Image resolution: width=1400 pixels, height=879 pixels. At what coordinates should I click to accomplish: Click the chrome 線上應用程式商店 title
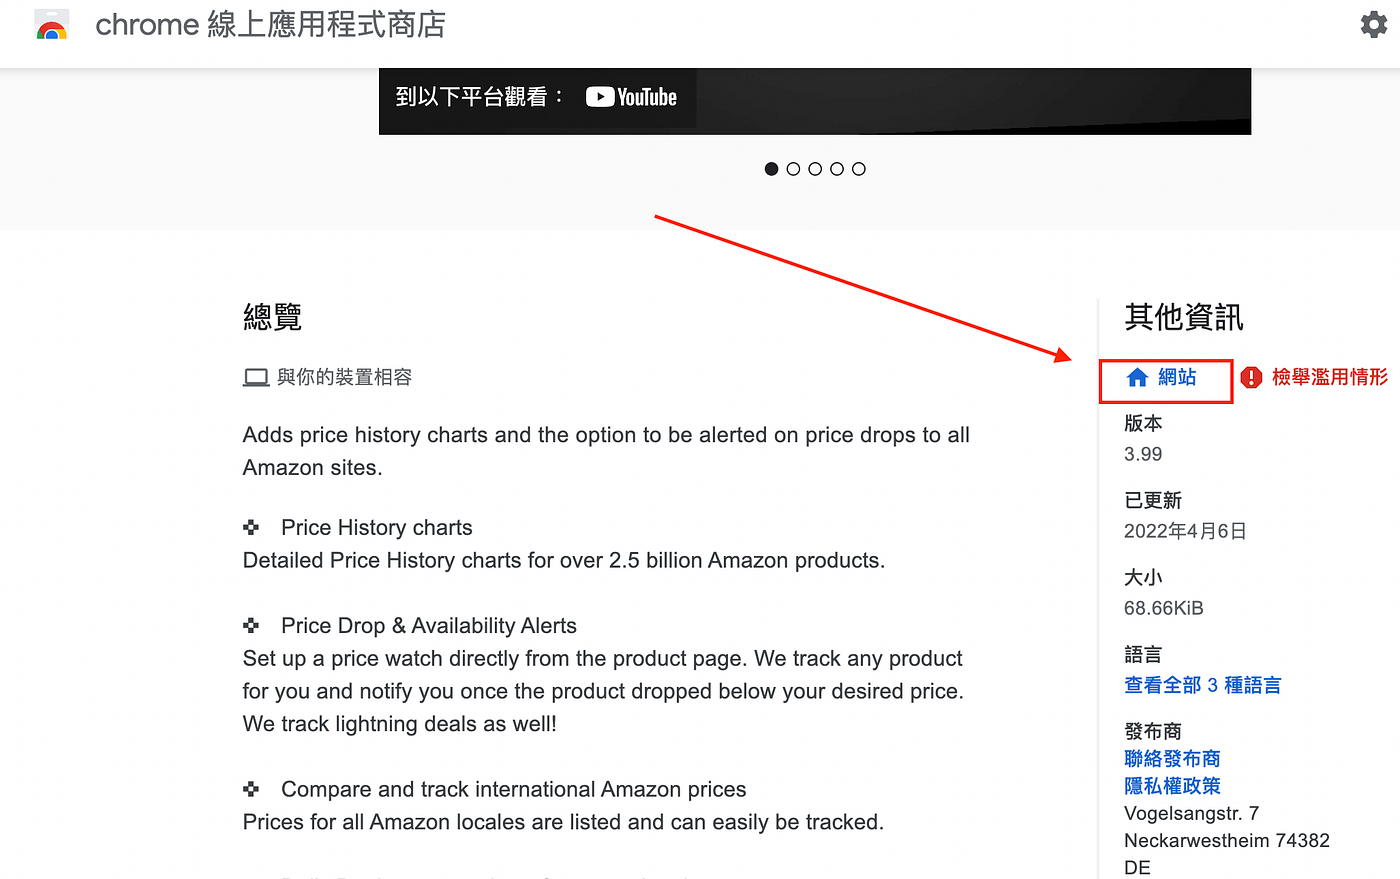pos(270,25)
